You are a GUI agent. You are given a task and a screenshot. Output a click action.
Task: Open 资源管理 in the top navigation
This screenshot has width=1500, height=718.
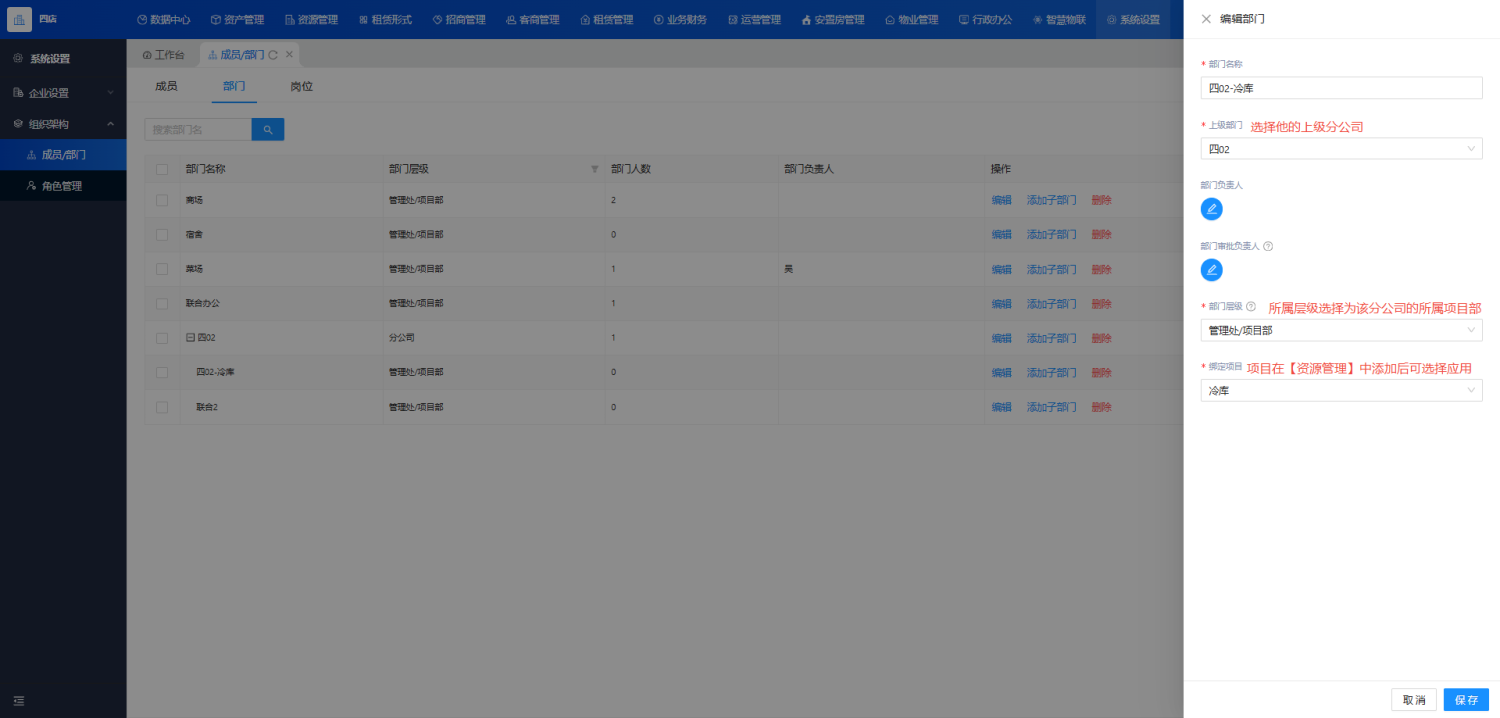pyautogui.click(x=311, y=19)
